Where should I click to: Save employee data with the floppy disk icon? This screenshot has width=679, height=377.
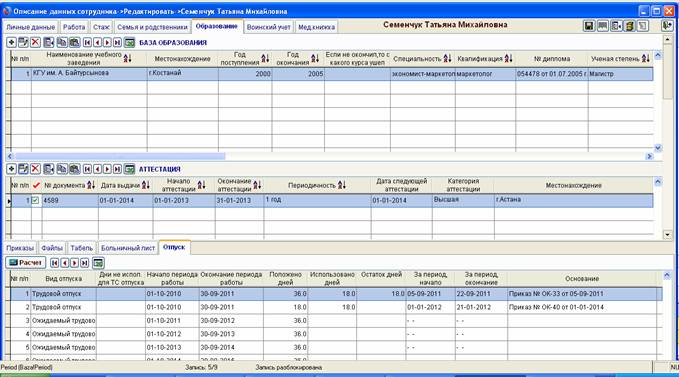point(589,26)
